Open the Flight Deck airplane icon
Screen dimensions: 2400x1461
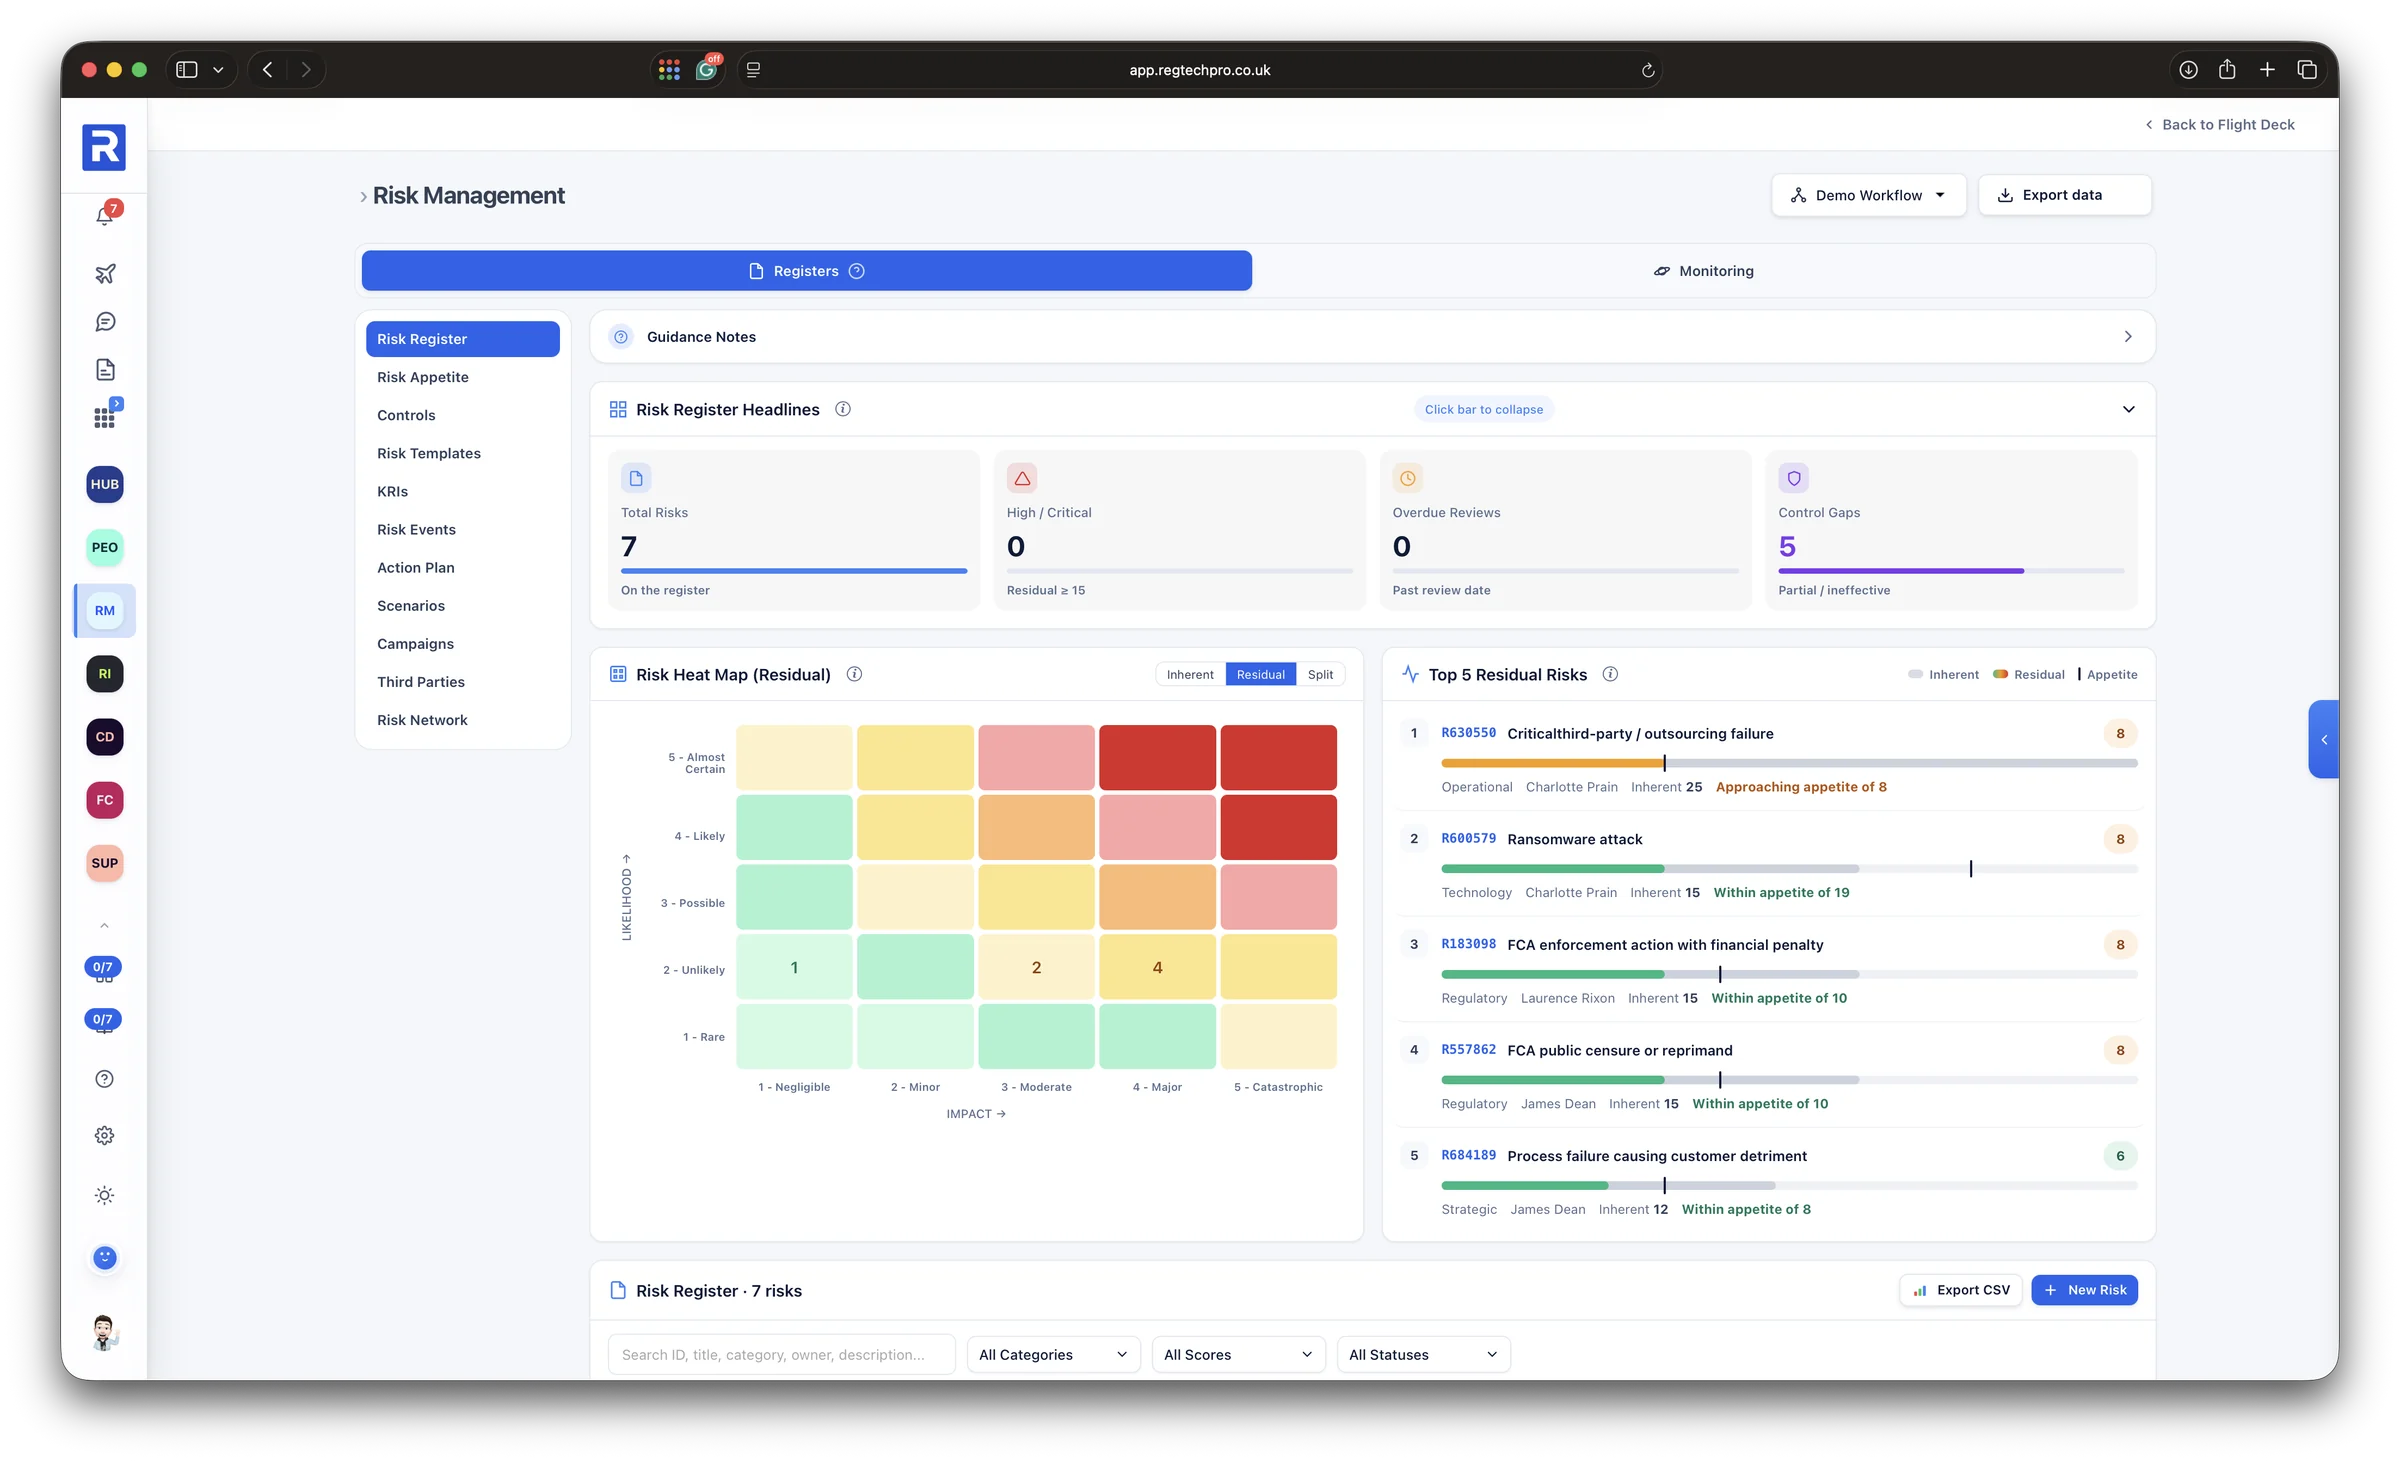coord(105,273)
